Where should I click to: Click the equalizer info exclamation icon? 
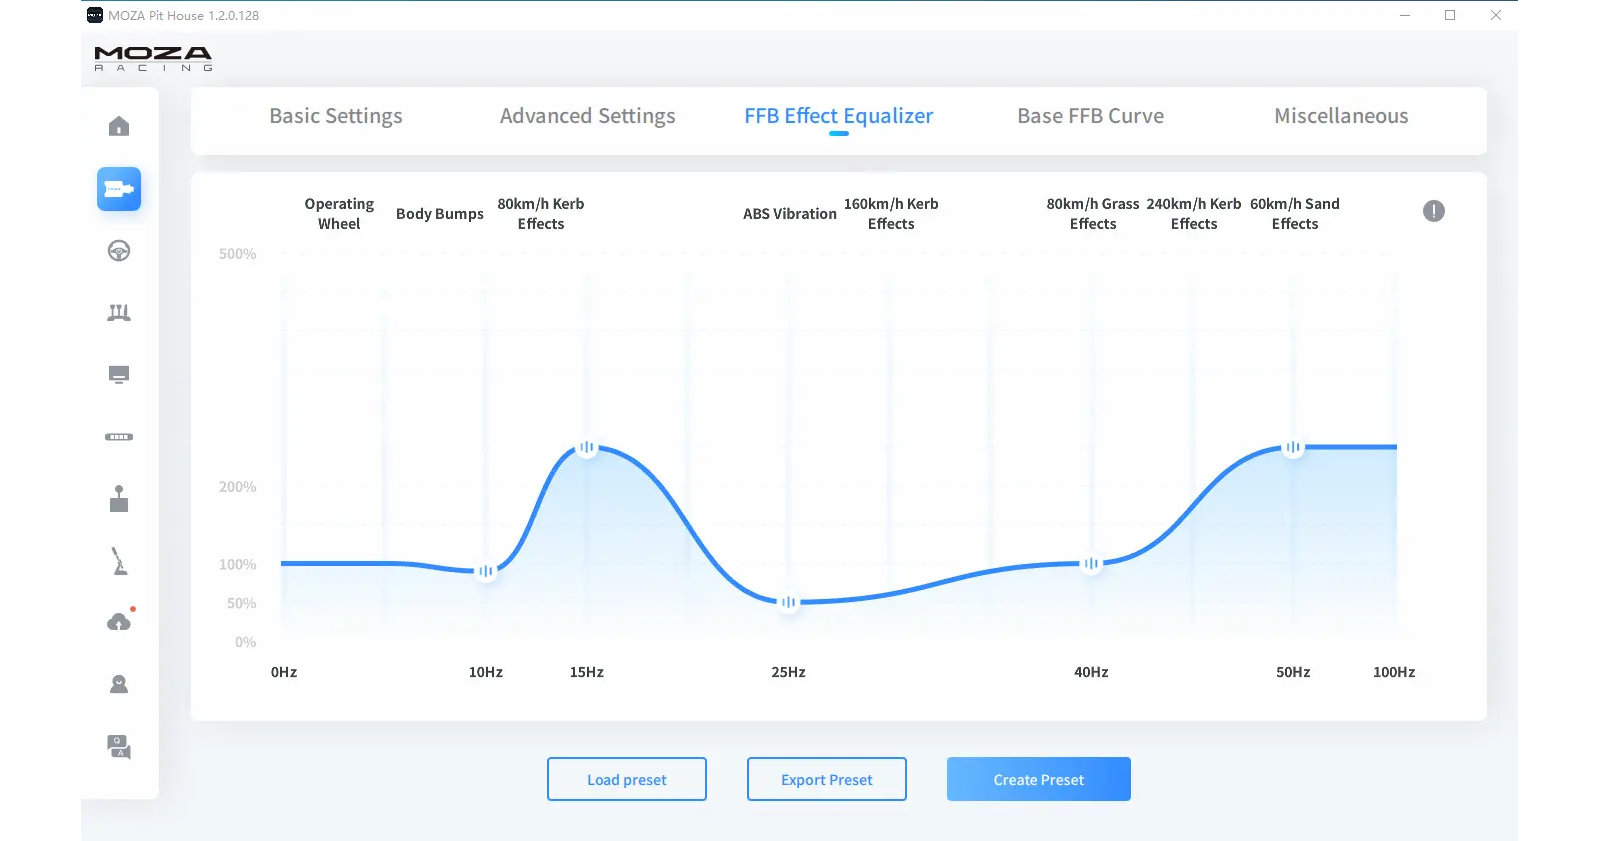pos(1433,211)
